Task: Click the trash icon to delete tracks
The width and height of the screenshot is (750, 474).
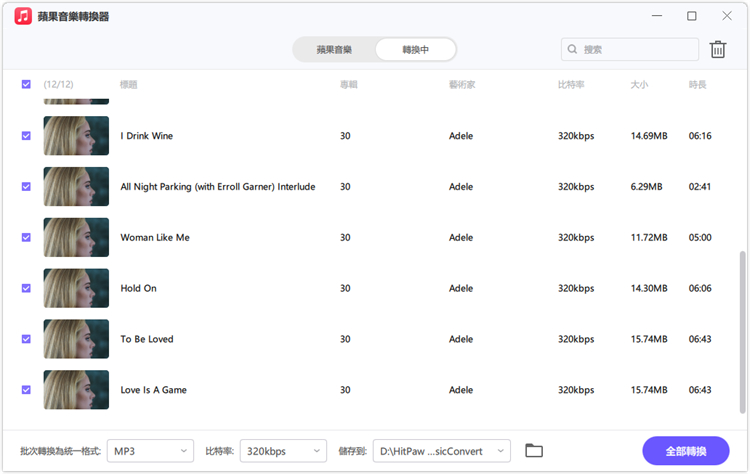Action: click(x=717, y=49)
